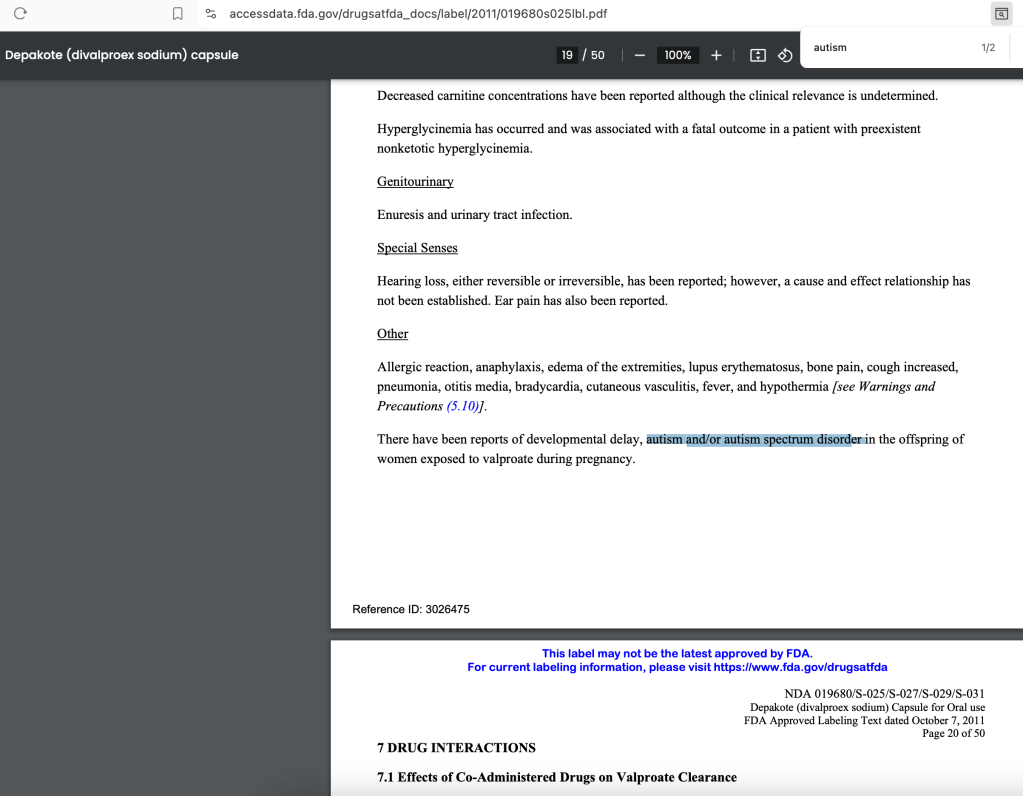Click the fit to page icon

758,55
